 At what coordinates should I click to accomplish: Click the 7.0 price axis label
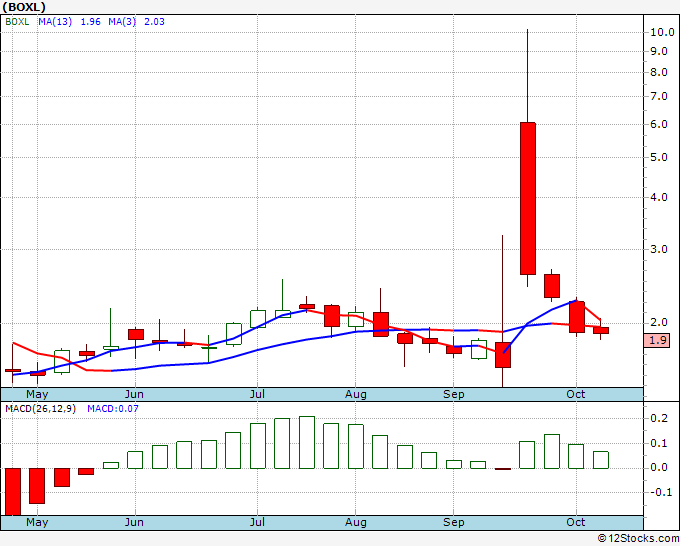(659, 96)
